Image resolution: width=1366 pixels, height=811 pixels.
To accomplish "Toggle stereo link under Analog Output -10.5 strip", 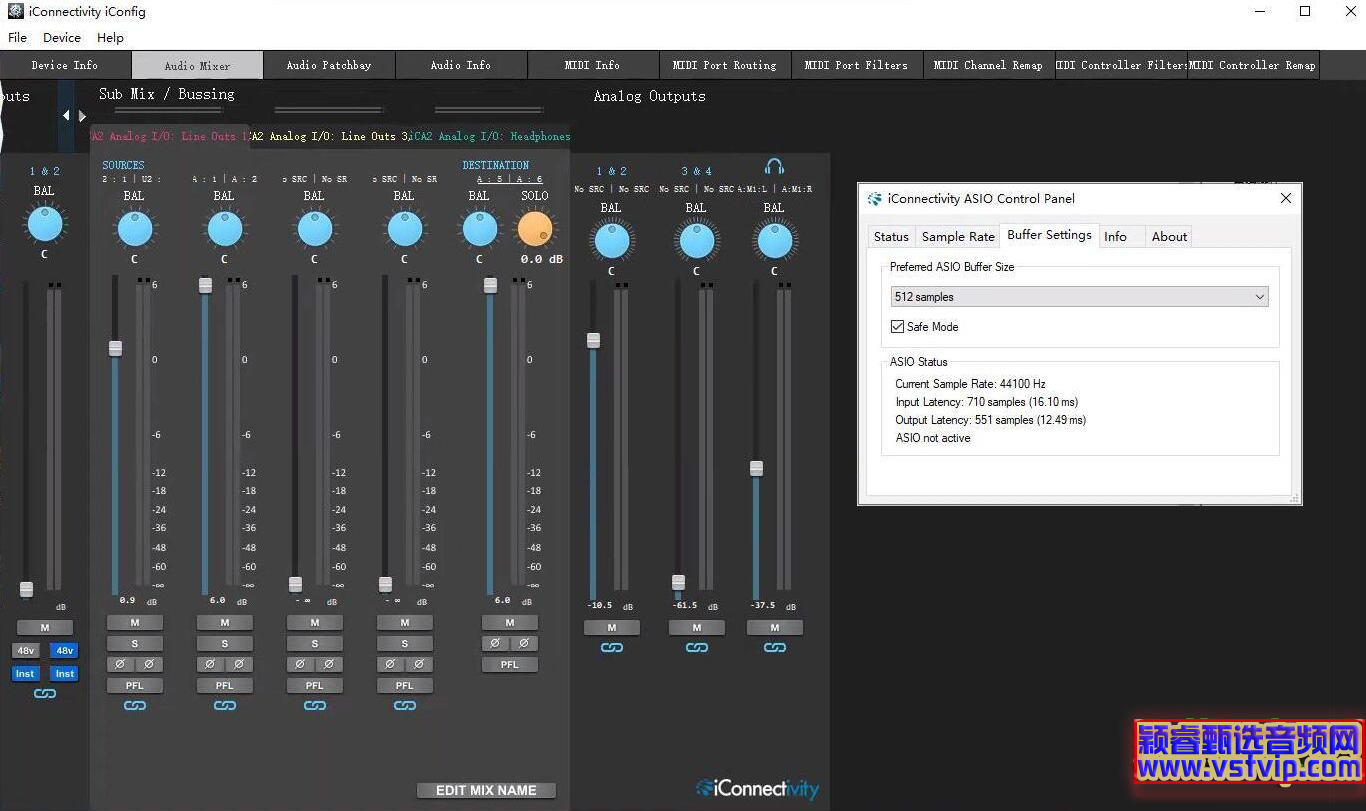I will (x=612, y=648).
